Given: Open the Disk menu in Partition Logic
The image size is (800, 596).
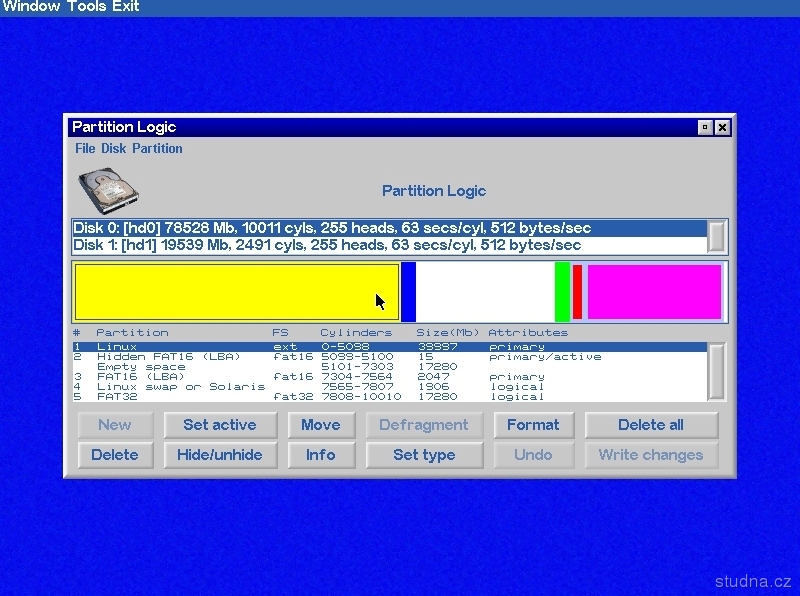Looking at the screenshot, I should coord(113,148).
